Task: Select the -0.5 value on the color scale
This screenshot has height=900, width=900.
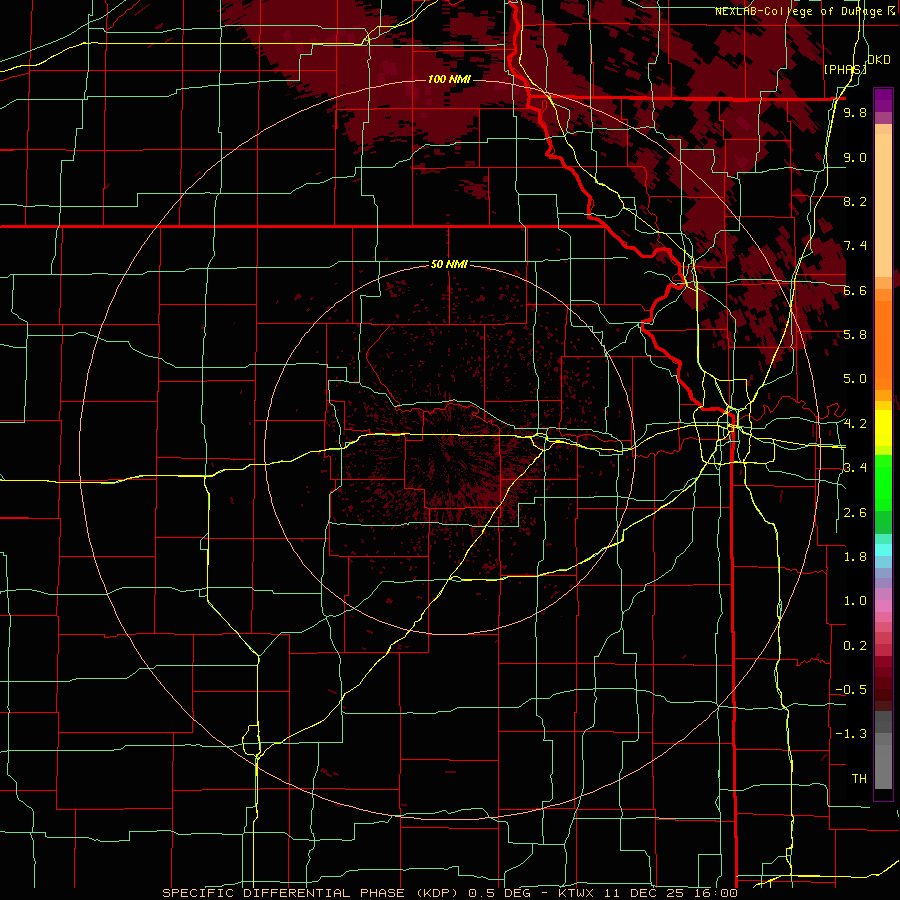Action: point(851,690)
